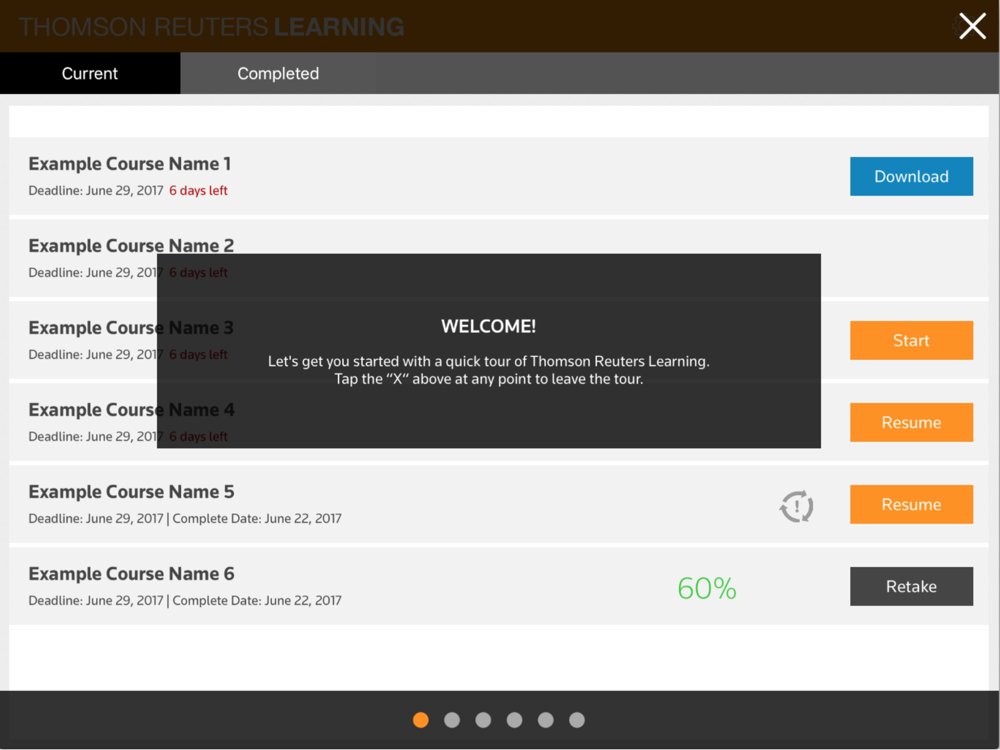The image size is (1000, 750).
Task: Close the tour with the X icon
Action: point(972,26)
